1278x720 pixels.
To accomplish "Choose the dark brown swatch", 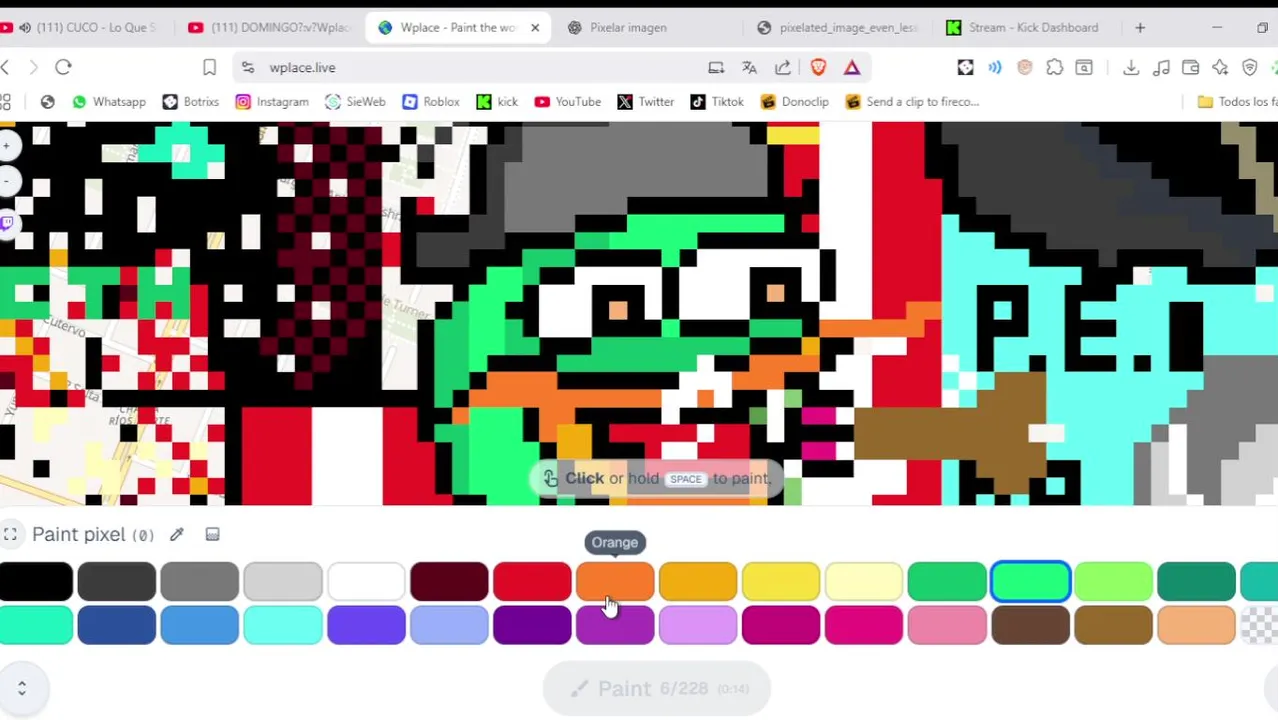I will point(1030,625).
